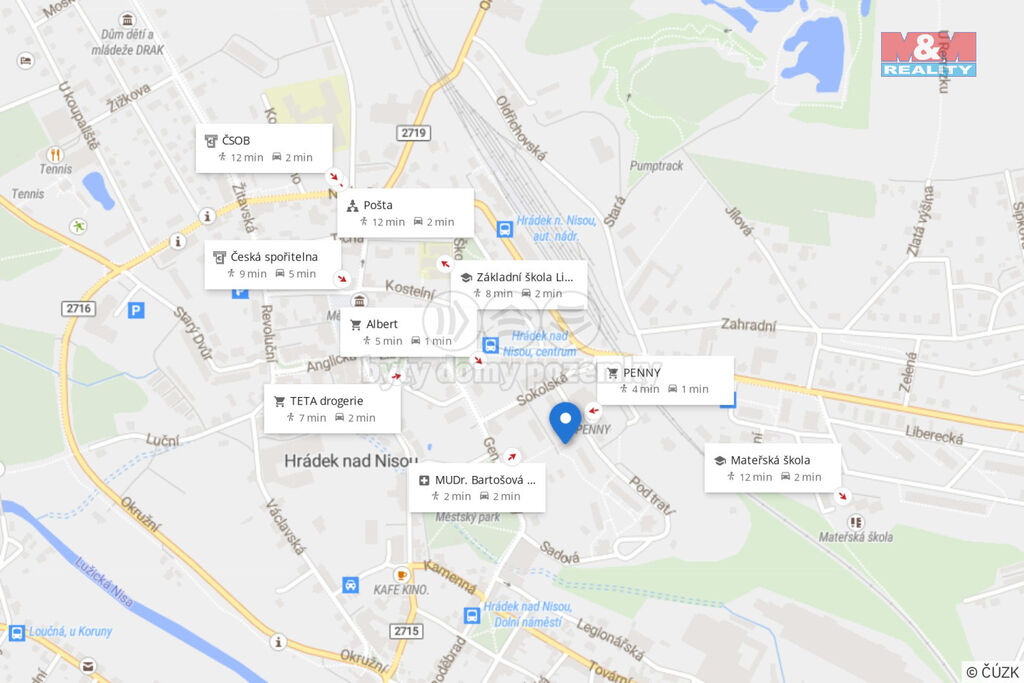This screenshot has width=1024, height=683.
Task: Open the Pošta info card
Action: (406, 214)
